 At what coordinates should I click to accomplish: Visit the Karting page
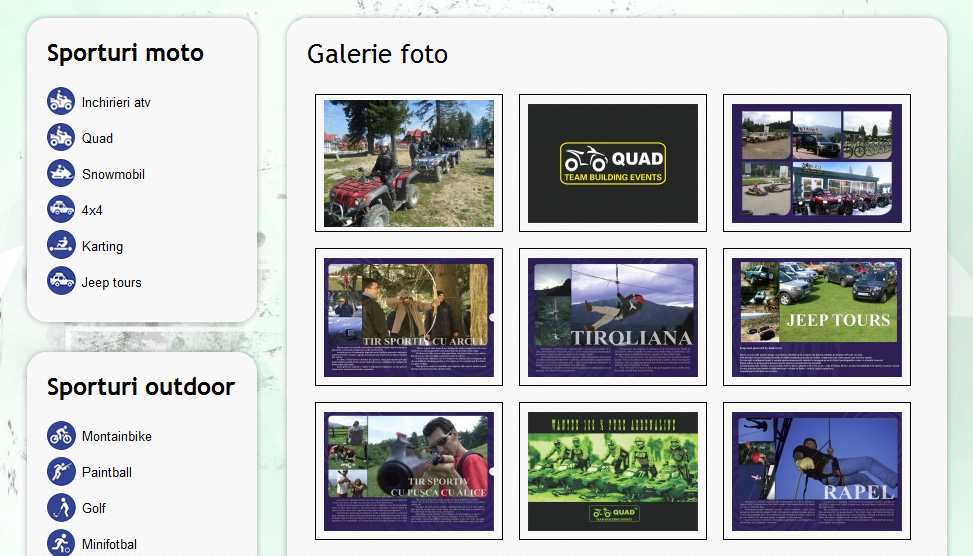(x=102, y=246)
